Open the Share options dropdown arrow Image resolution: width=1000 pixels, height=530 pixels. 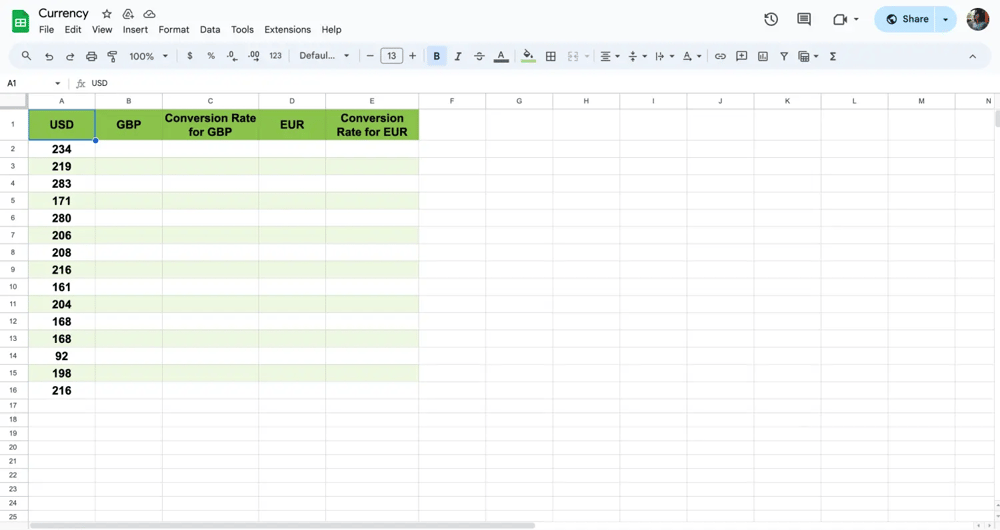coord(946,19)
